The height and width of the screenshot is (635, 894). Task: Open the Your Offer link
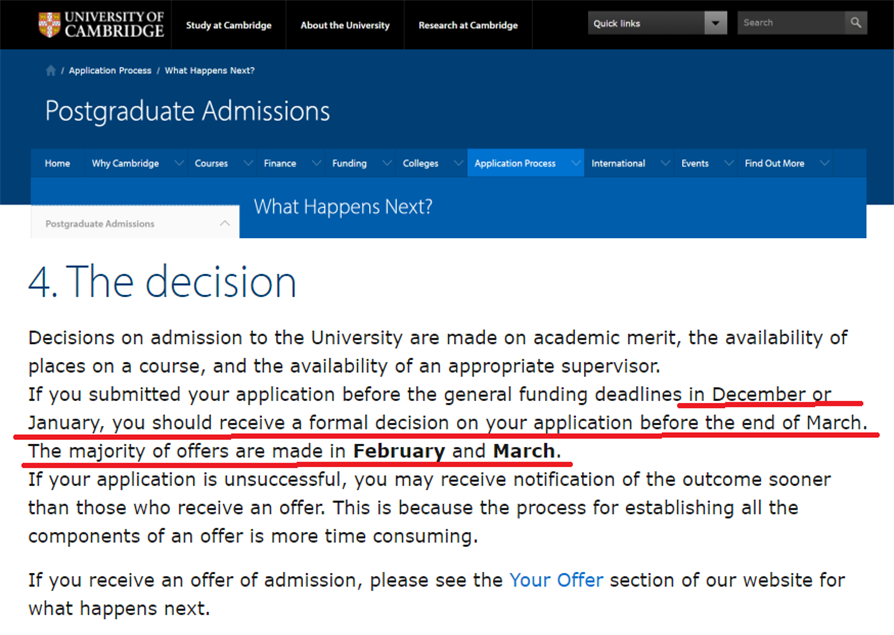556,580
